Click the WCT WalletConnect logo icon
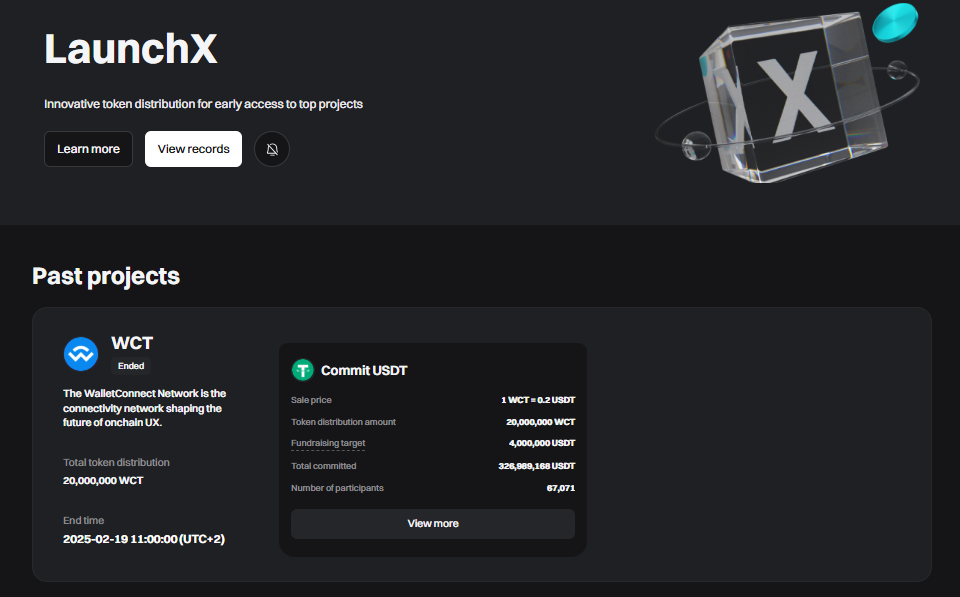960x597 pixels. click(x=81, y=354)
